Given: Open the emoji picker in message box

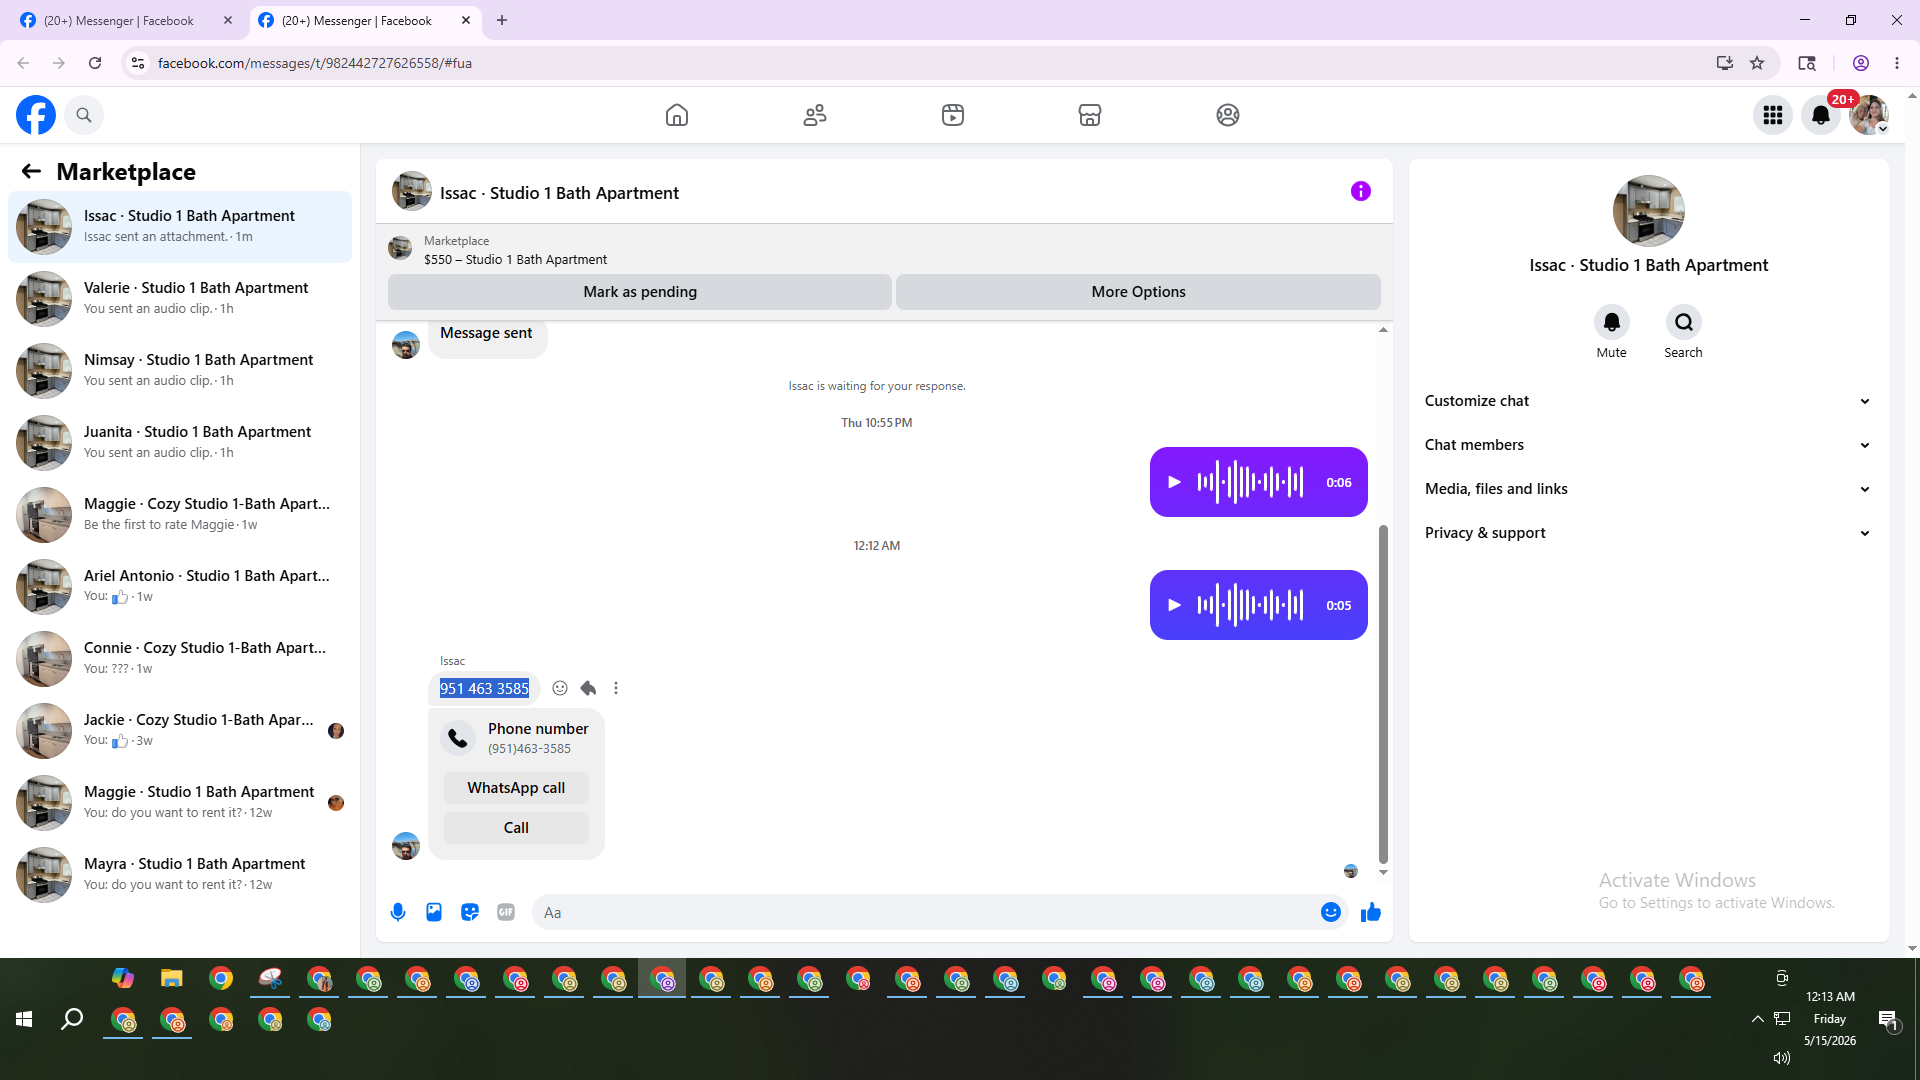Looking at the screenshot, I should (1331, 912).
